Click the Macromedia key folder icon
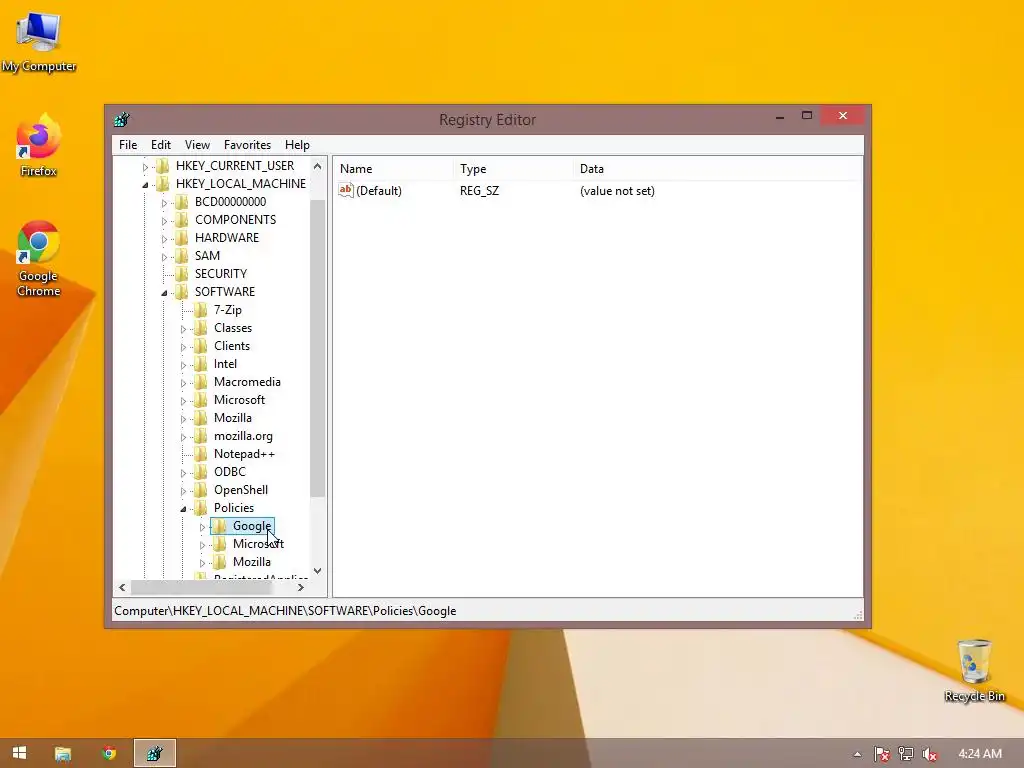The height and width of the screenshot is (768, 1024). pyautogui.click(x=201, y=382)
